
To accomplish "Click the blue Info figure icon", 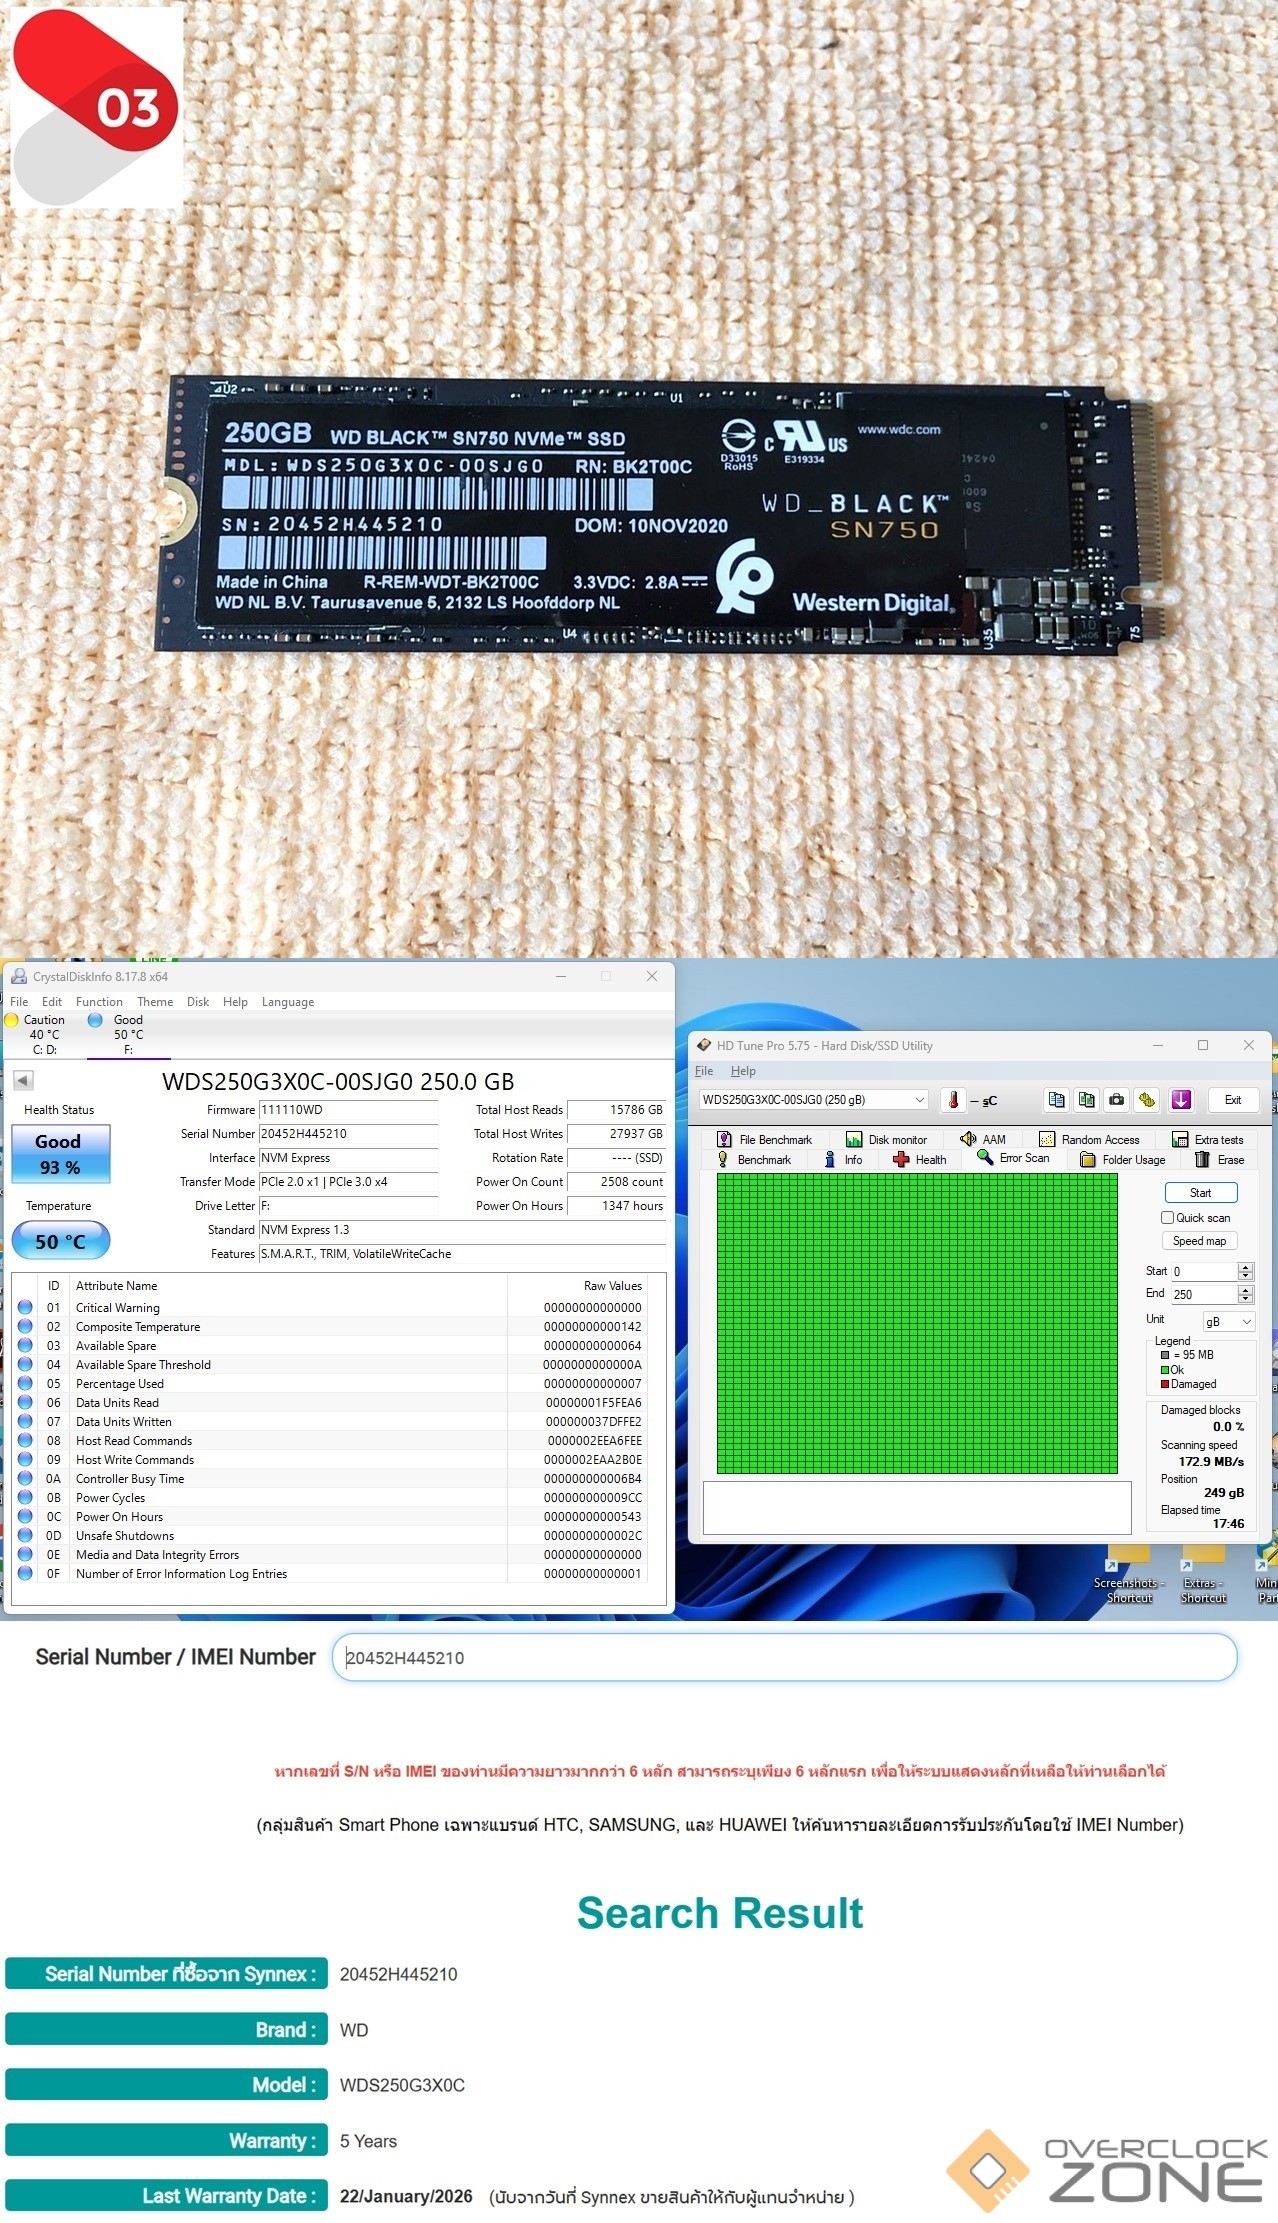I will (x=829, y=1159).
